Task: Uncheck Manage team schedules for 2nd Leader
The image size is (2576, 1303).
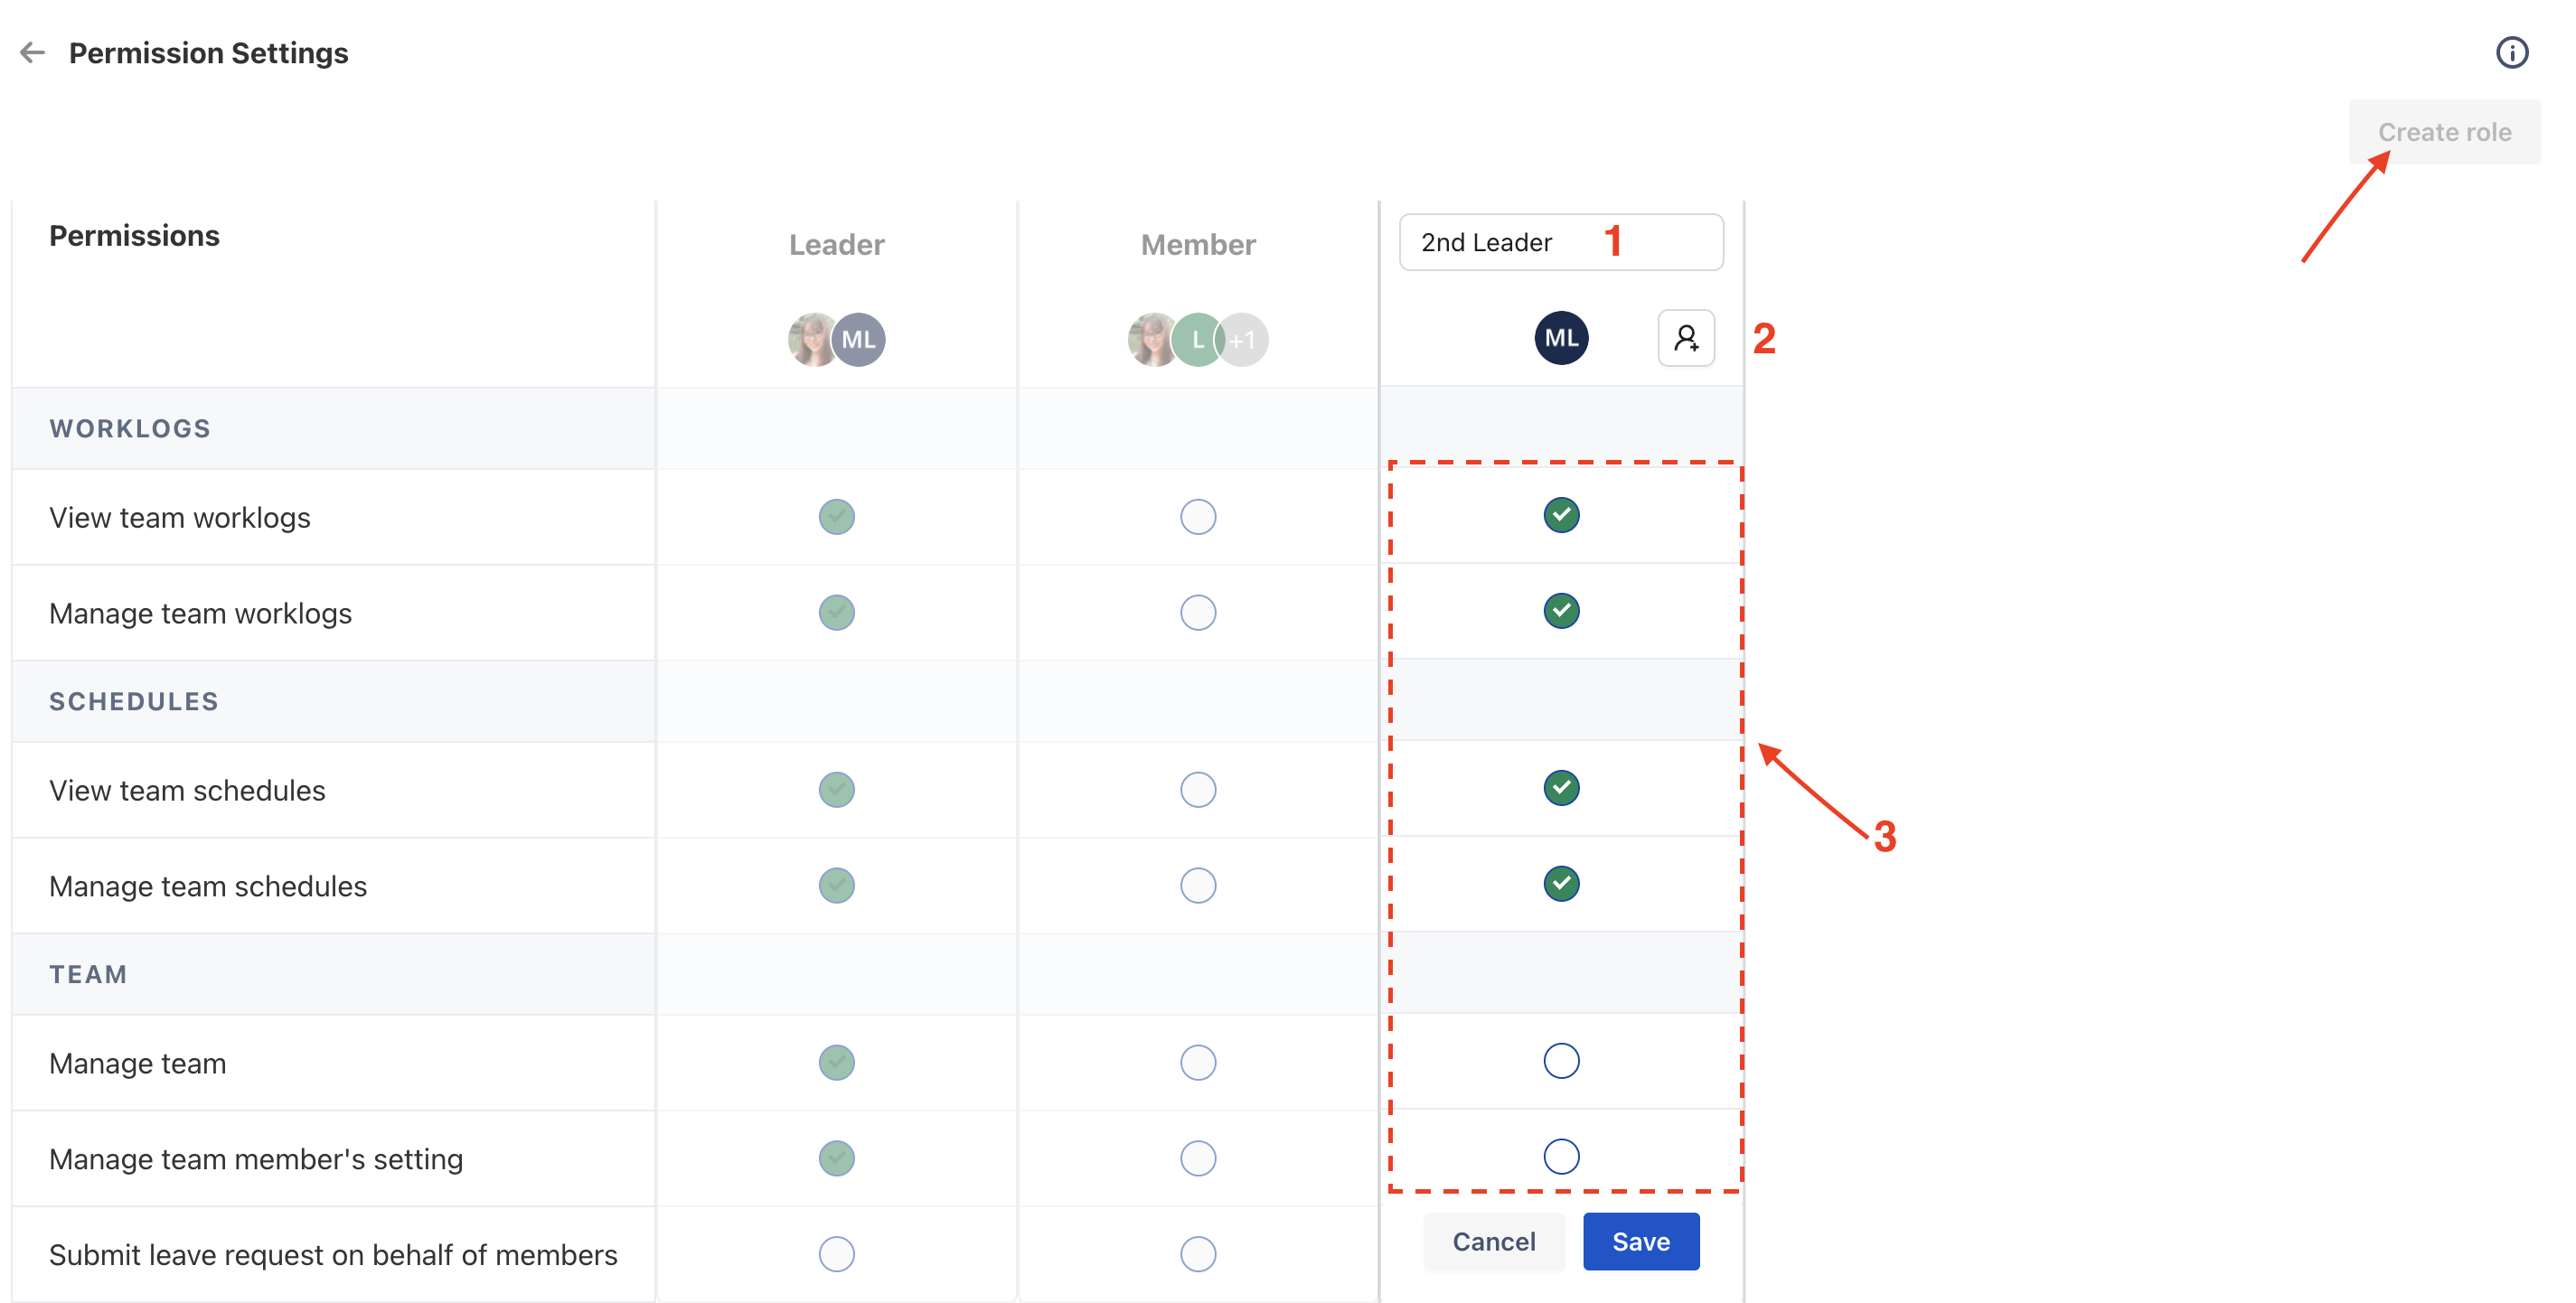Action: point(1561,884)
